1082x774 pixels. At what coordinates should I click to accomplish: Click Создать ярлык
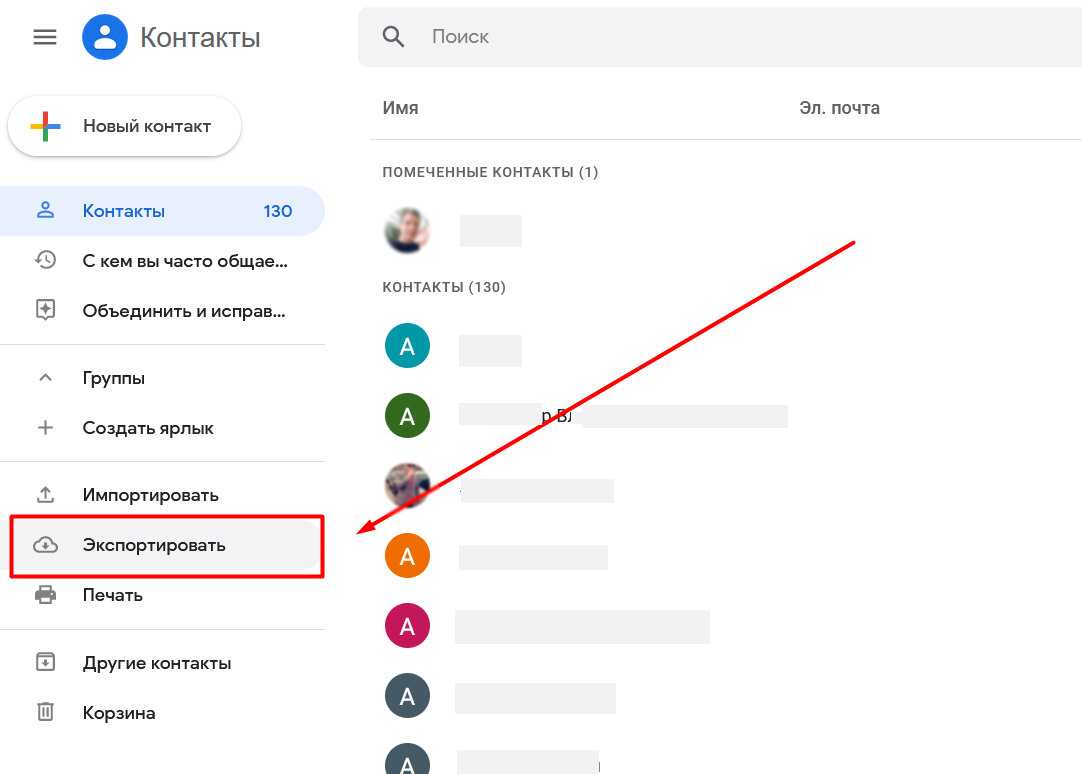pos(162,428)
